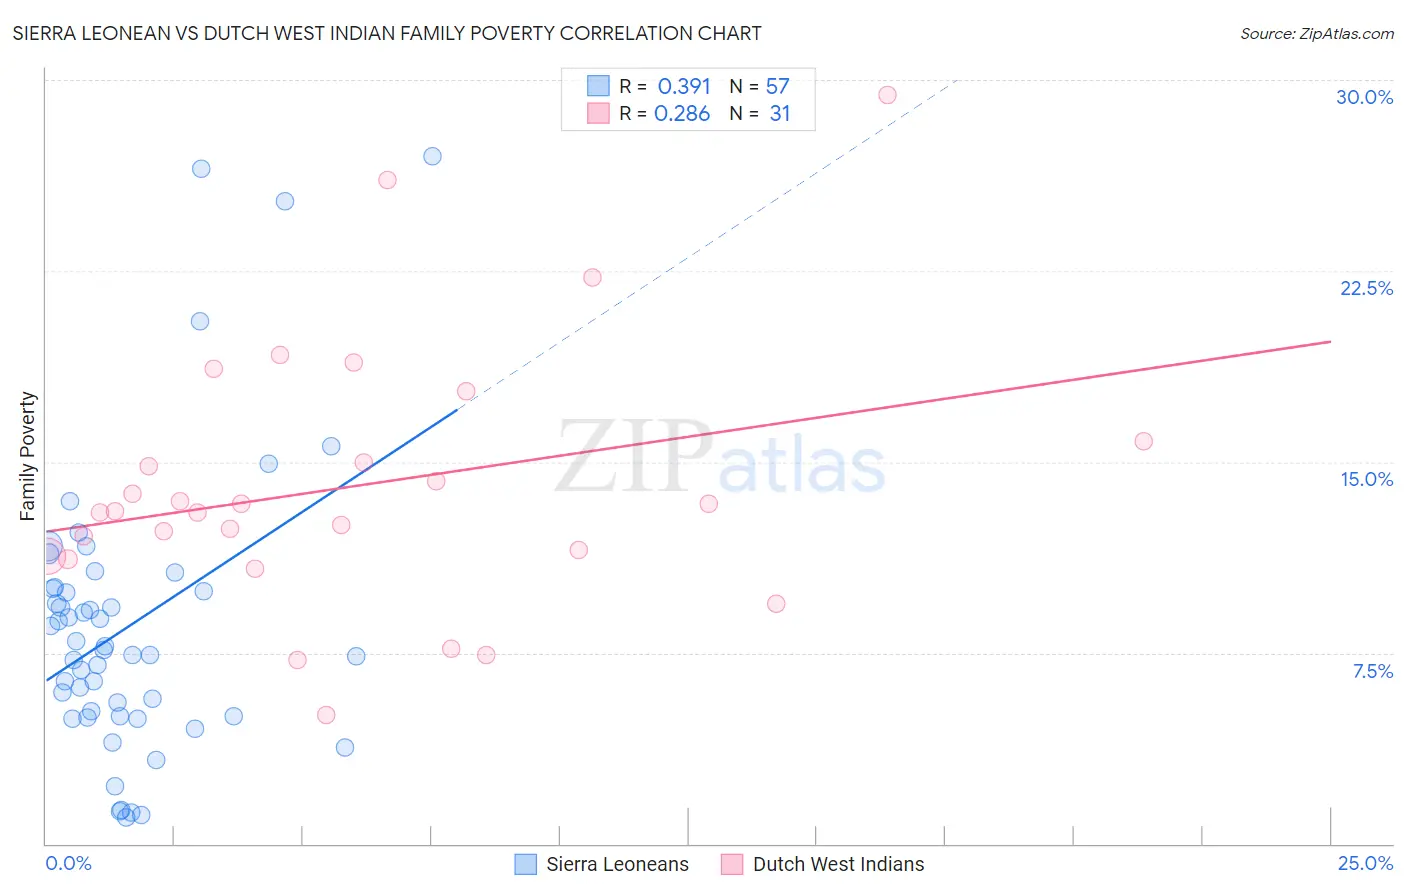Click the N = 57 value in legend
Viewport: 1406px width, 892px height.
759,86
